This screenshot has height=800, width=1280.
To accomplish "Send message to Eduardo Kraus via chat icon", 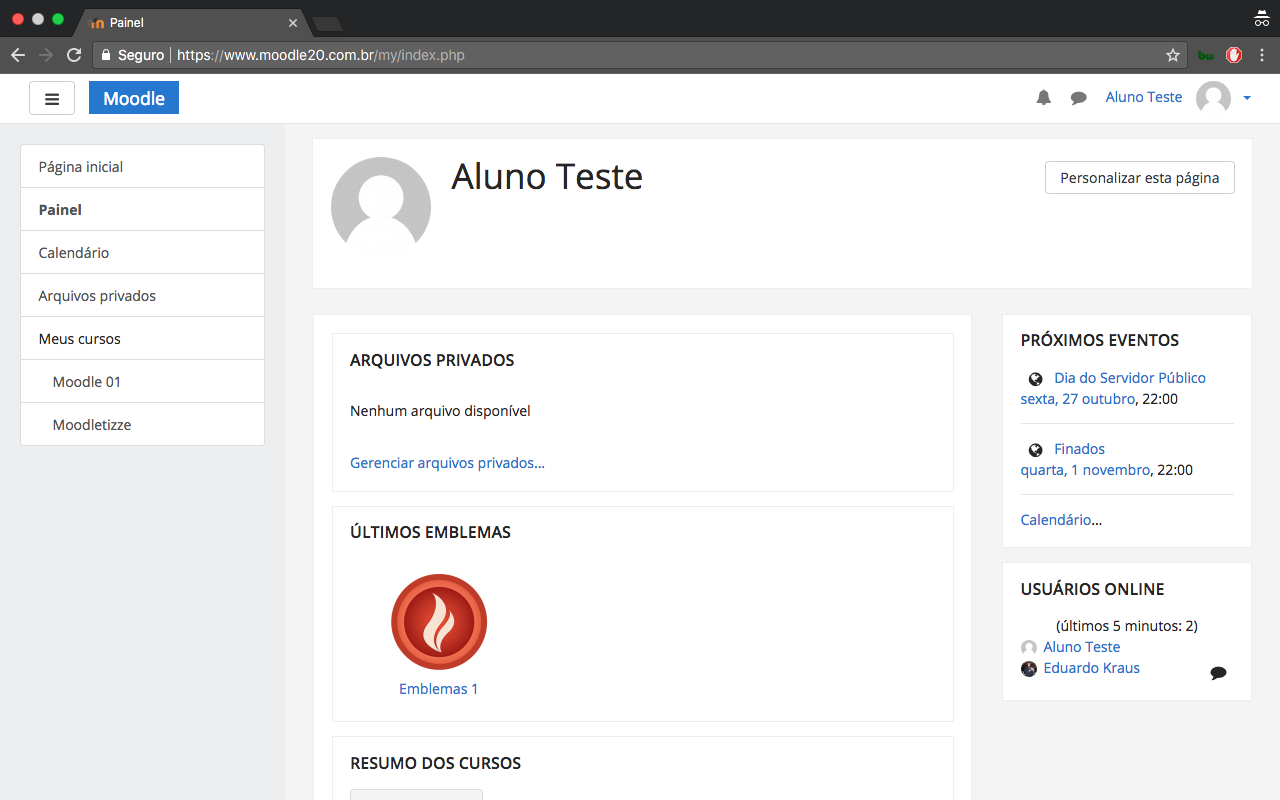I will 1218,673.
